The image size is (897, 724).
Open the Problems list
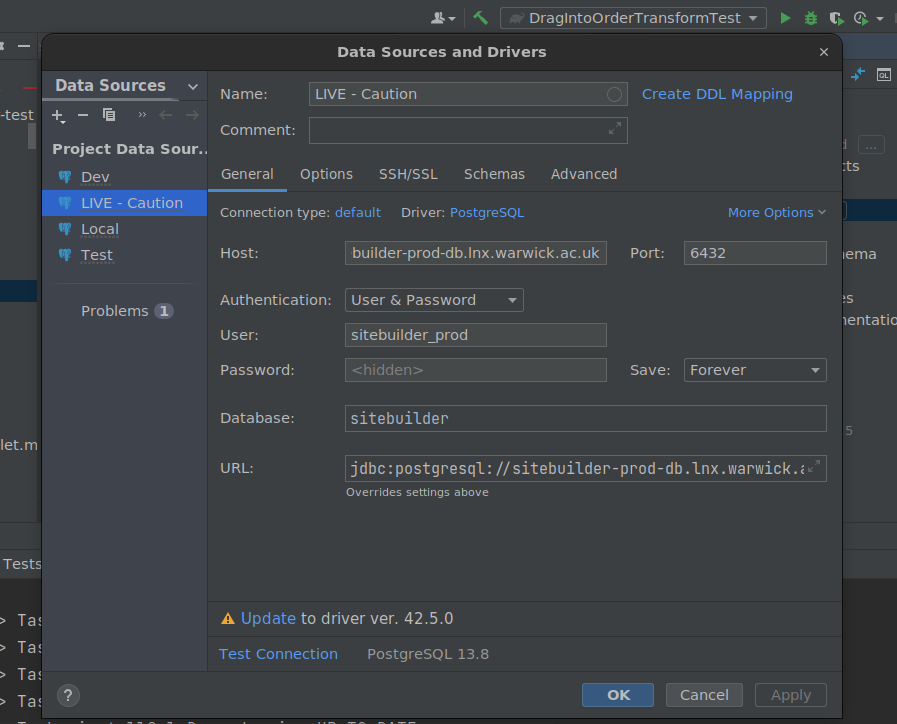pos(127,311)
